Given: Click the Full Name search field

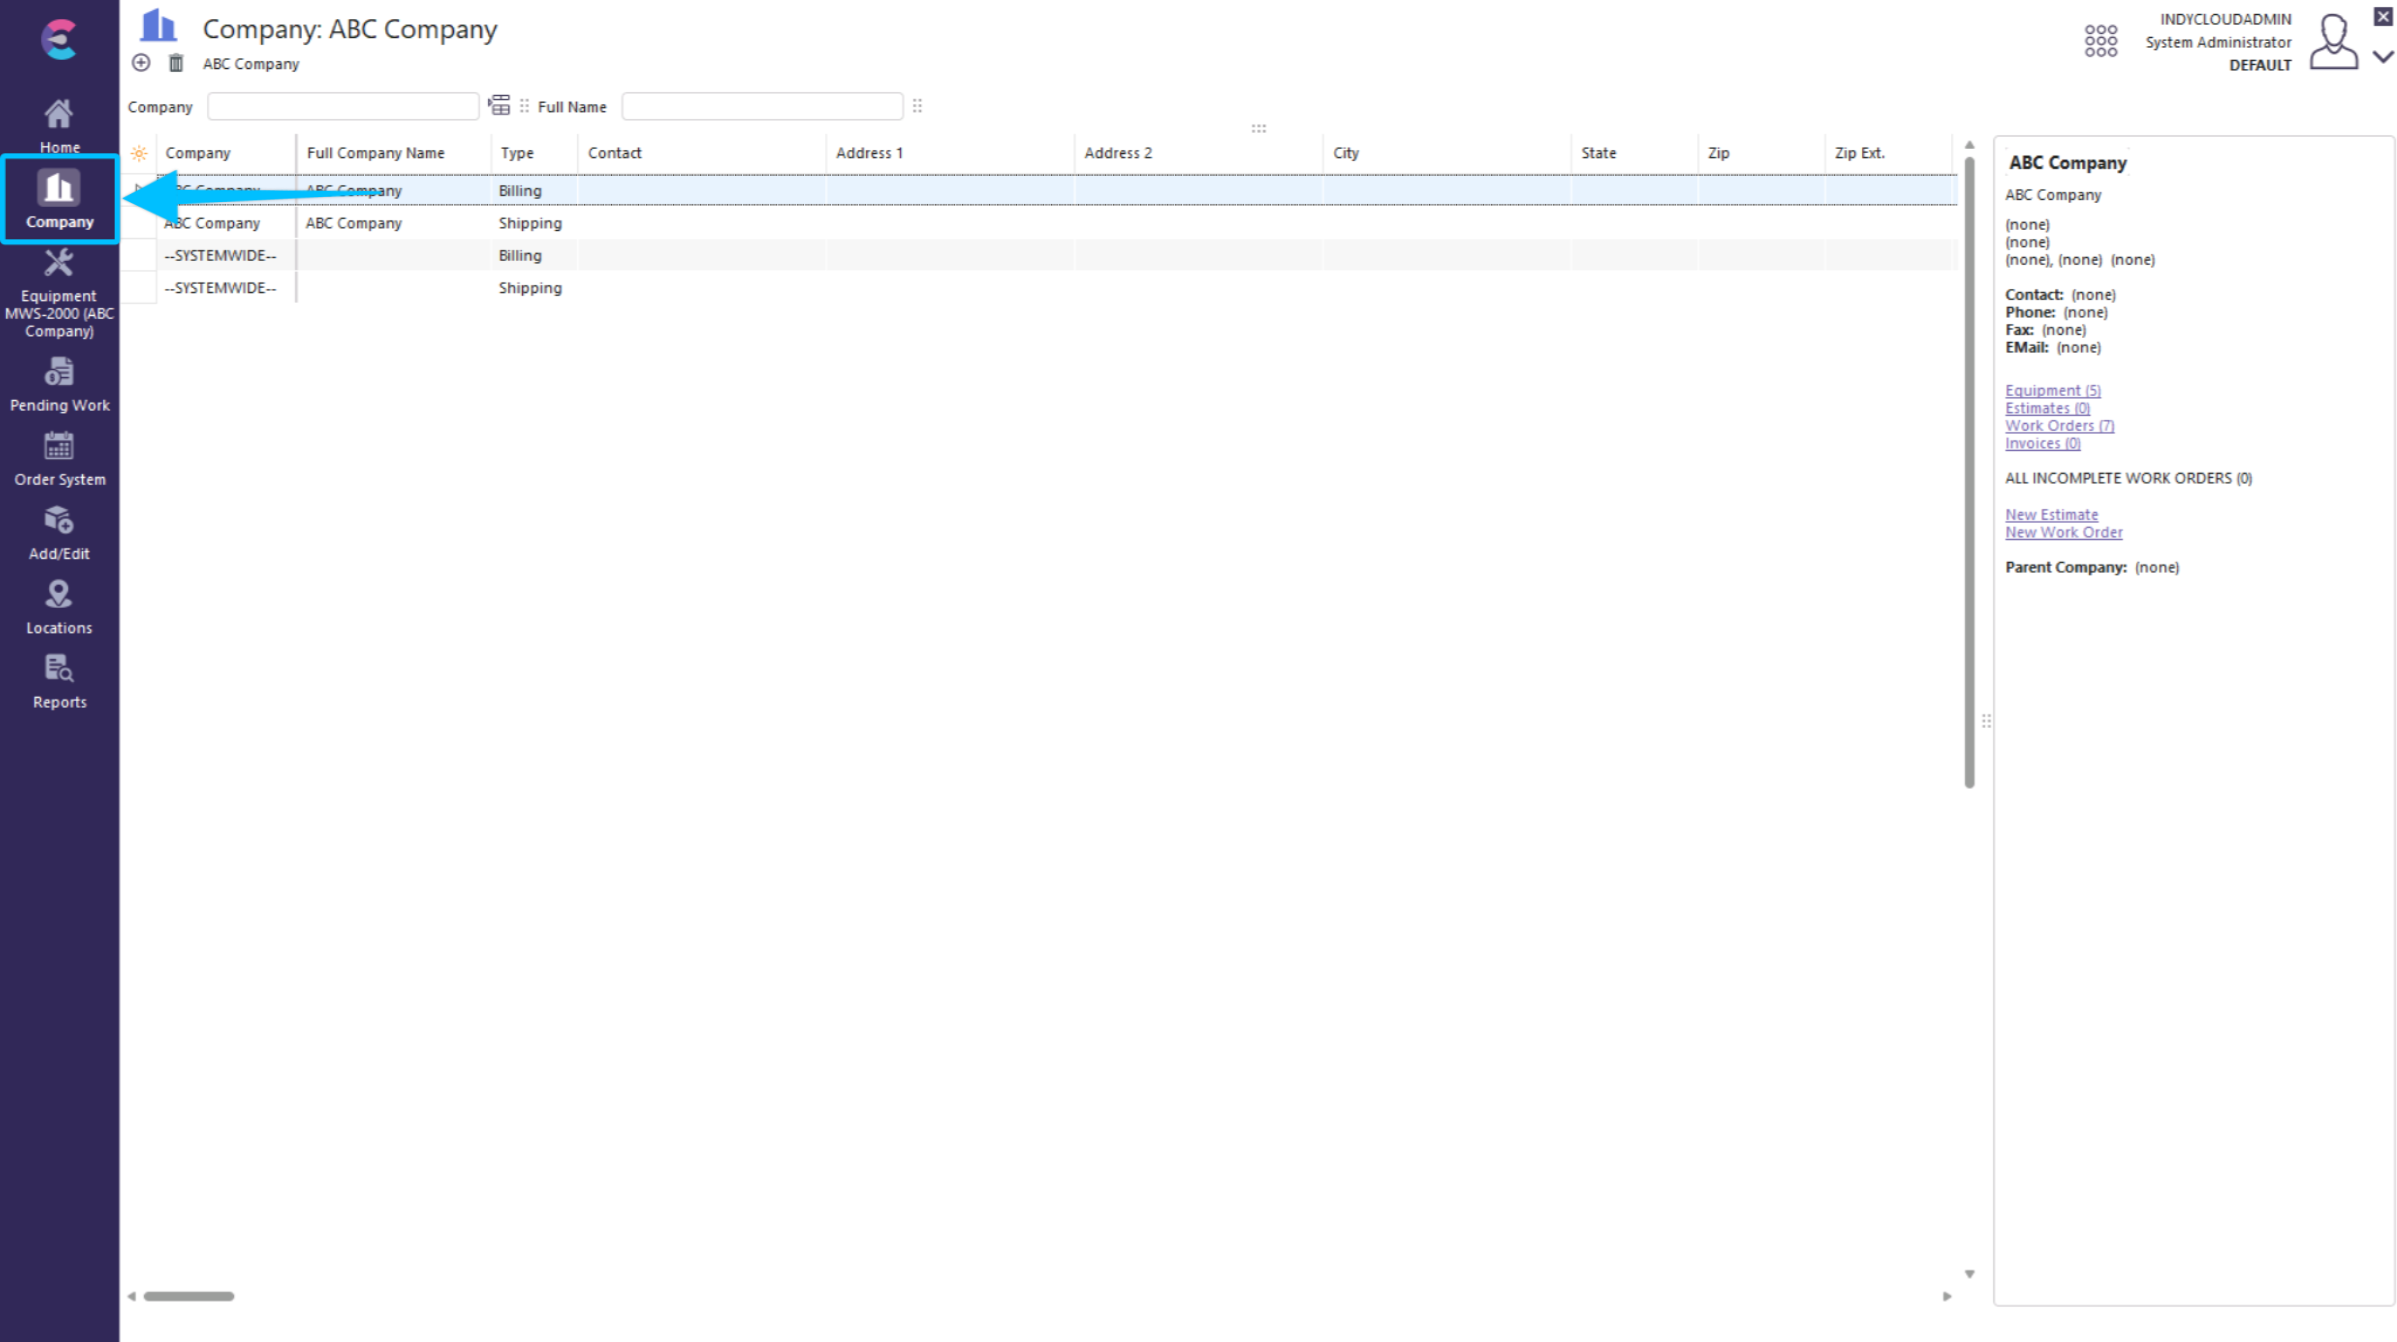Looking at the screenshot, I should 762,106.
